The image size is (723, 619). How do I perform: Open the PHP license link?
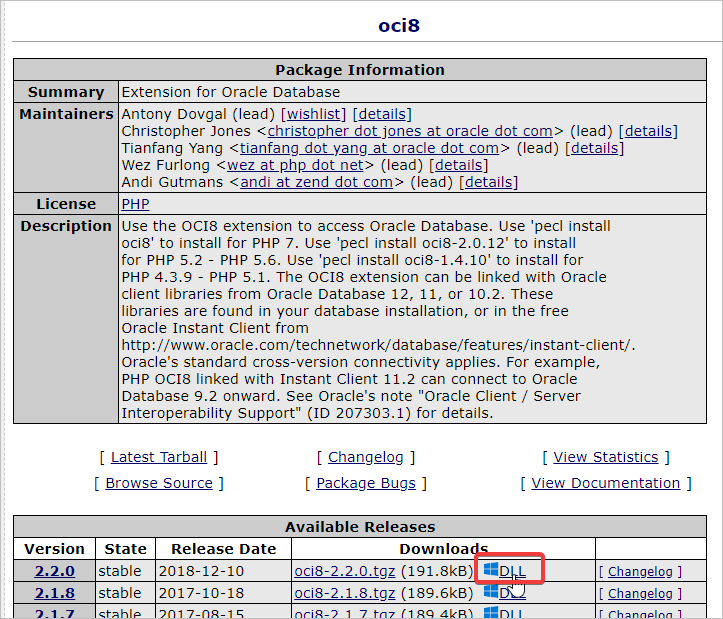[135, 204]
